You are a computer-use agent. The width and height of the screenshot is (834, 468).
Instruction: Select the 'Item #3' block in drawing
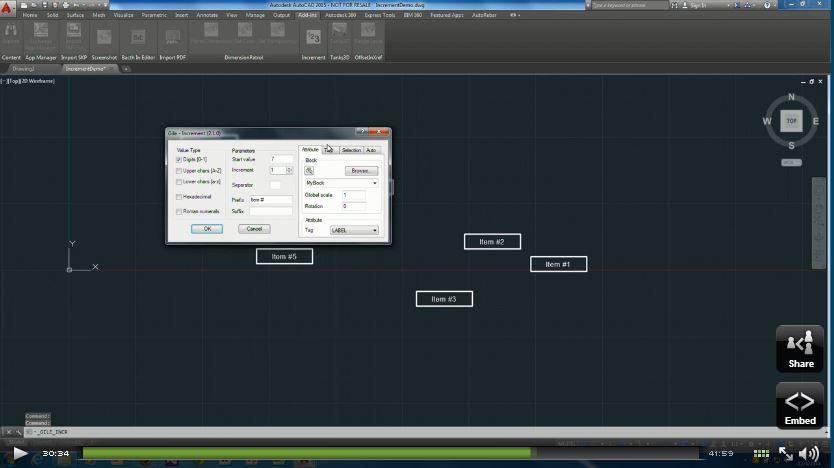point(444,299)
